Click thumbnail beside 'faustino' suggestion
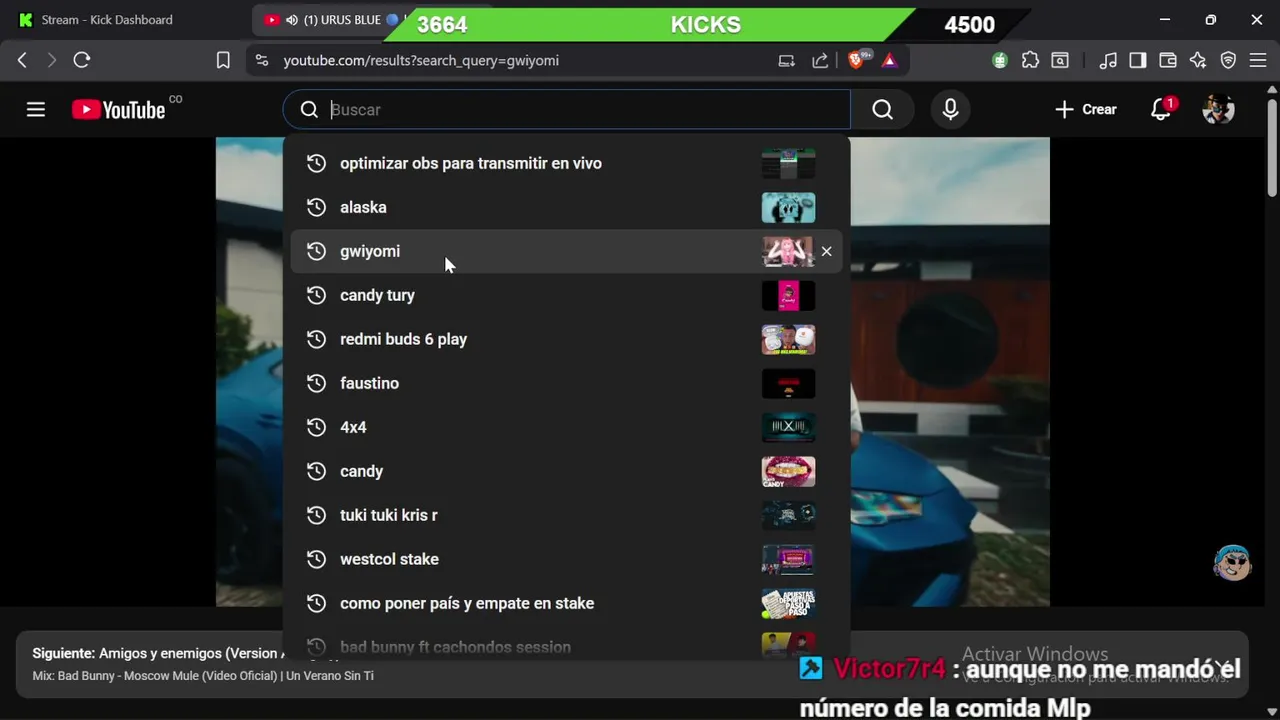Image resolution: width=1280 pixels, height=720 pixels. 788,383
